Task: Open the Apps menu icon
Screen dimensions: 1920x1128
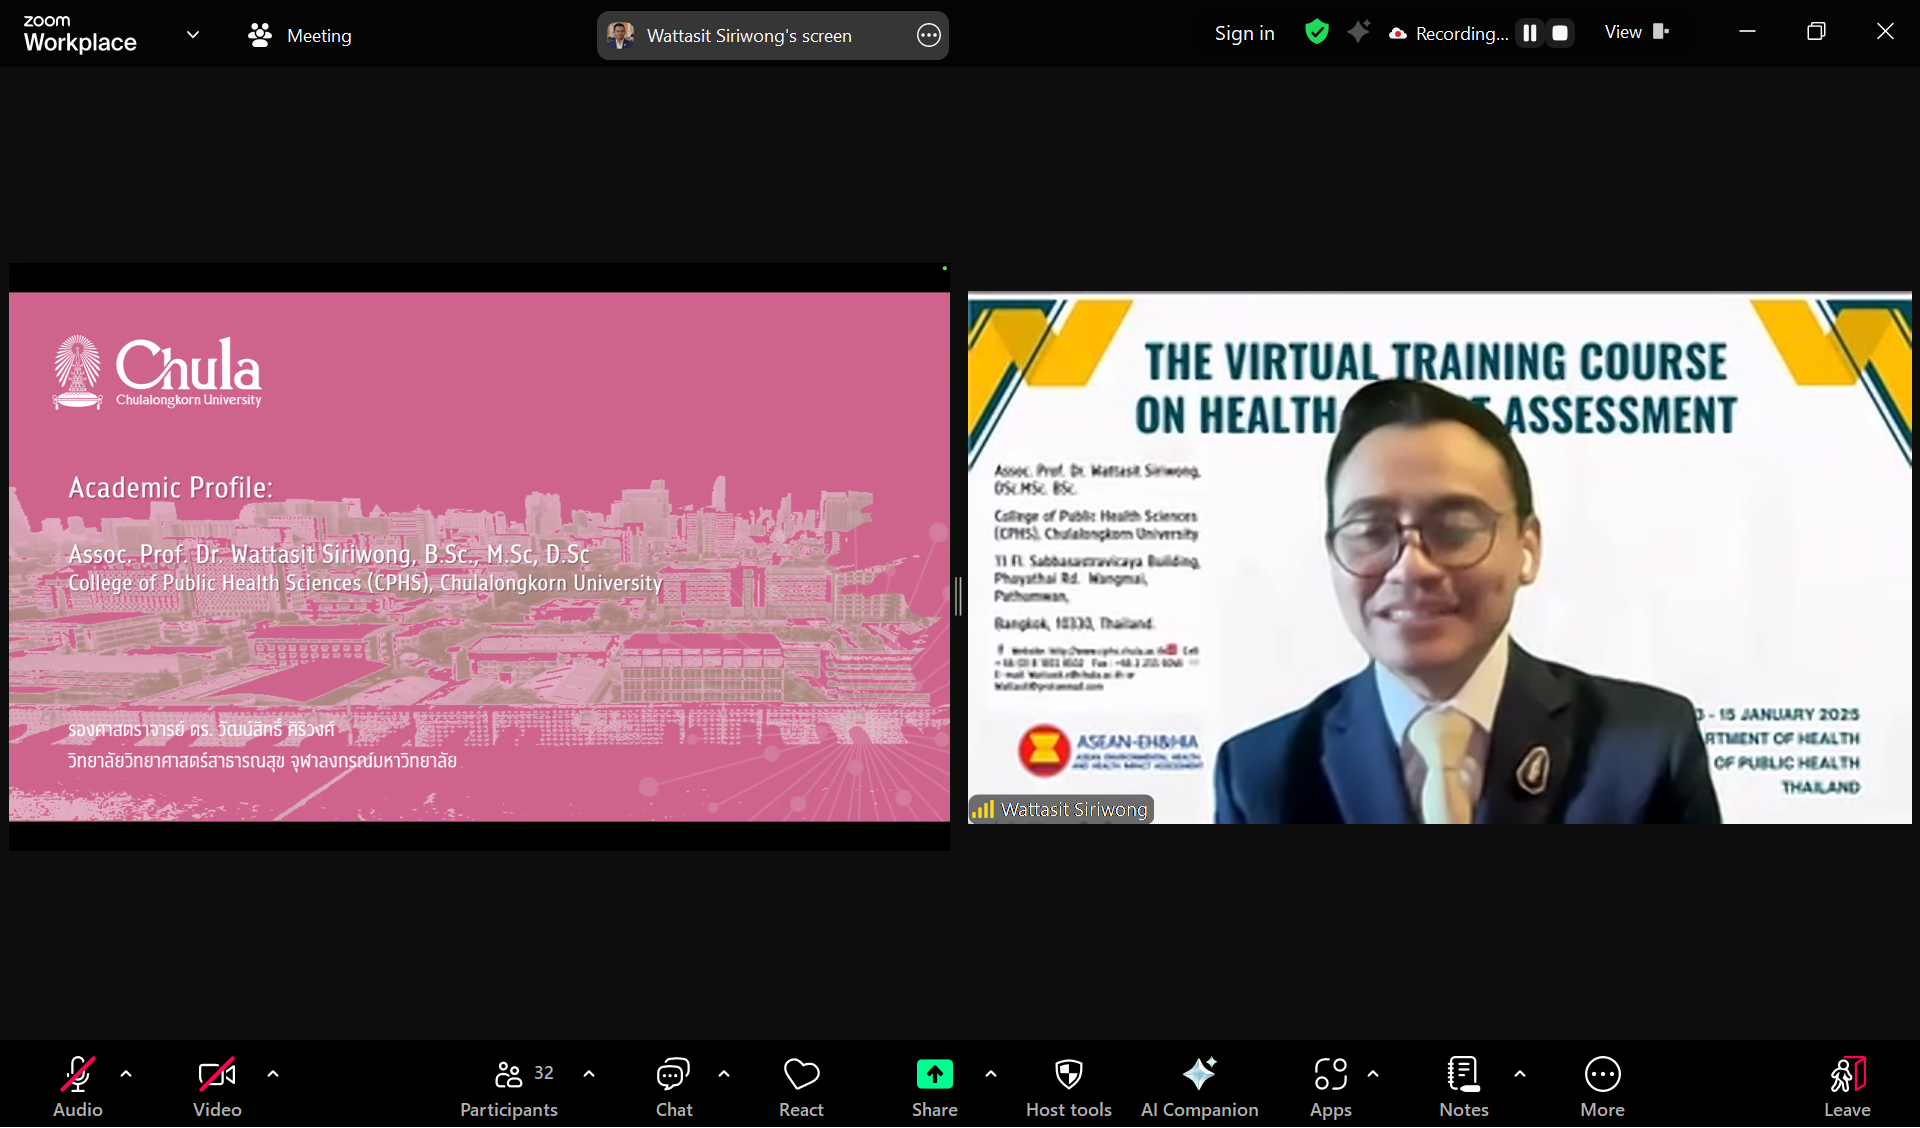Action: tap(1330, 1075)
